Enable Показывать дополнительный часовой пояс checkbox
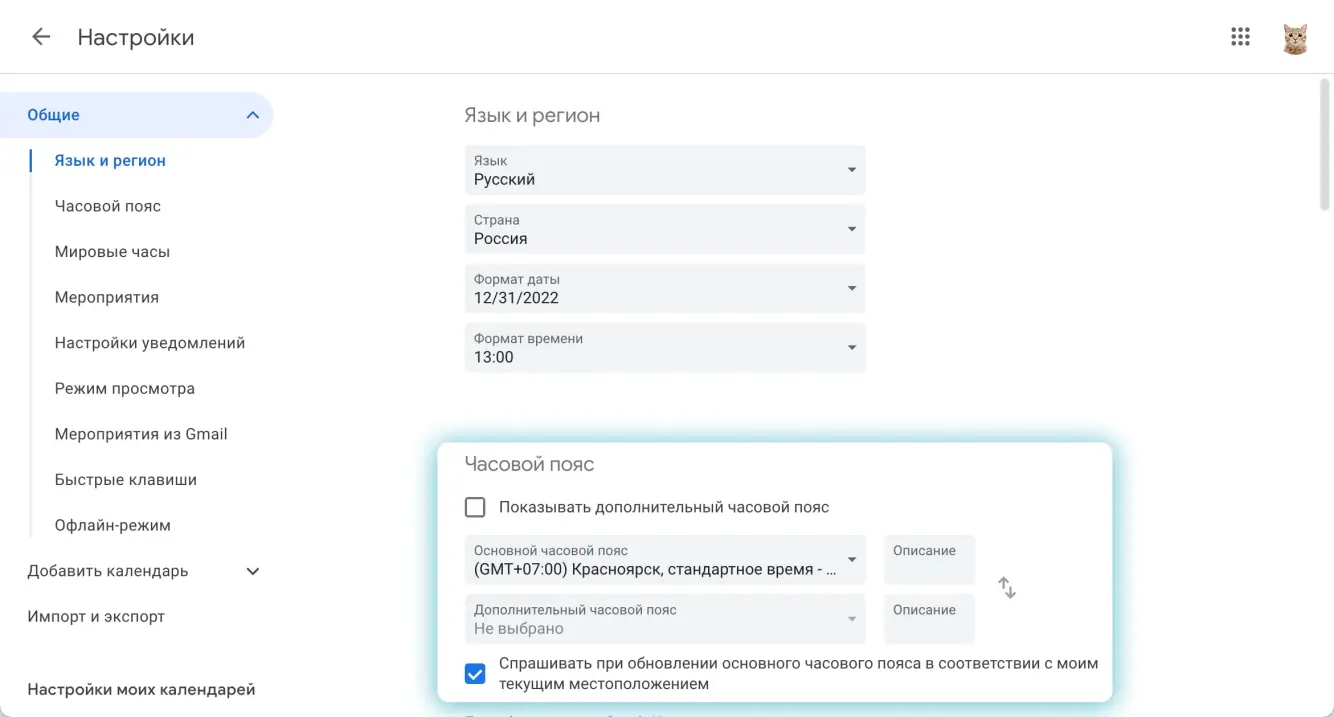 click(x=475, y=507)
